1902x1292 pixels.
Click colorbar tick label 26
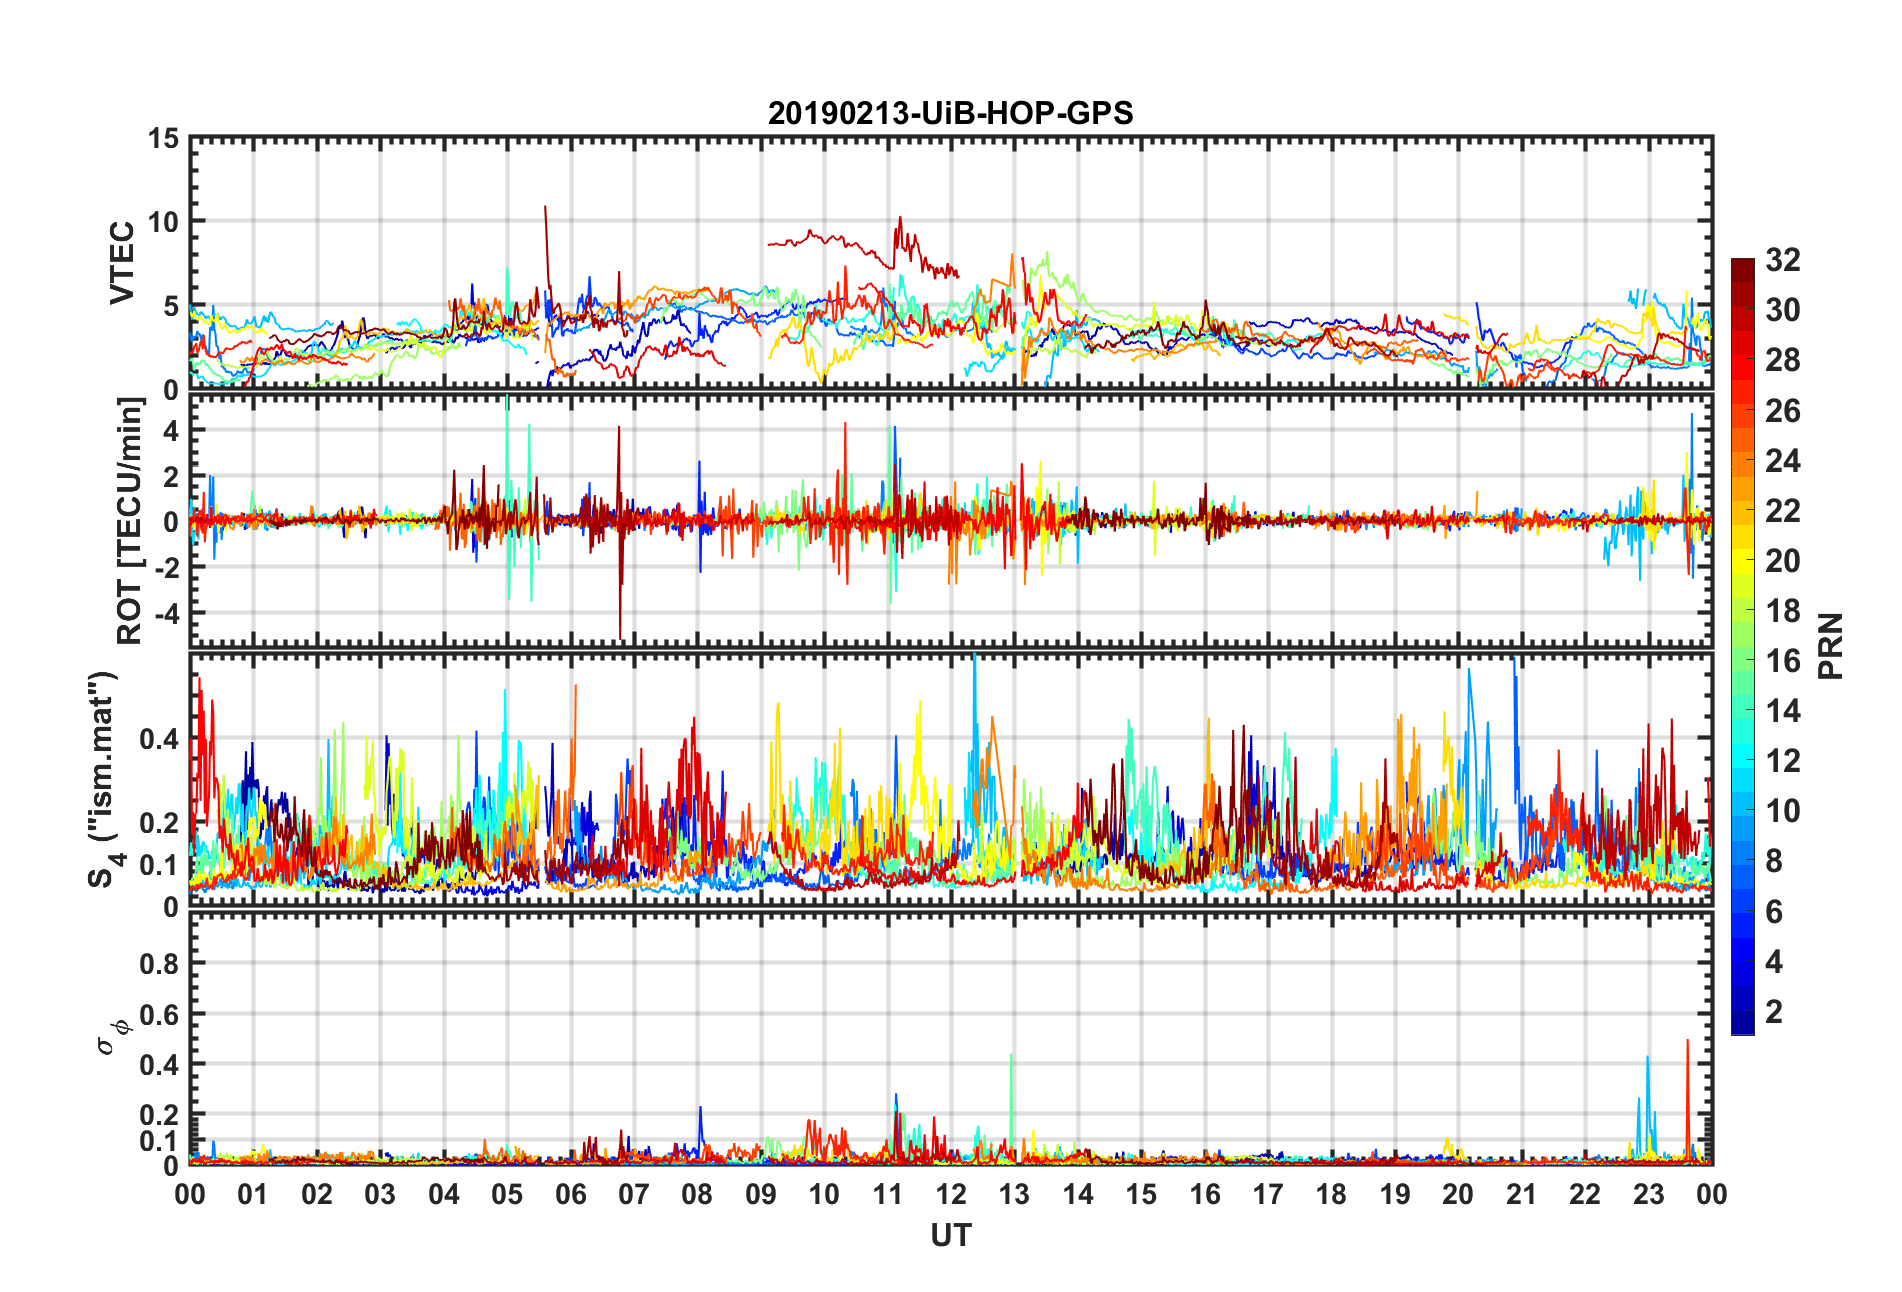click(x=1782, y=410)
